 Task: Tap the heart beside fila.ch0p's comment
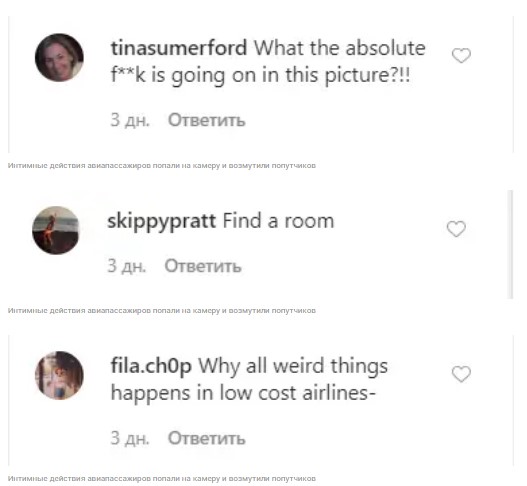coord(461,374)
